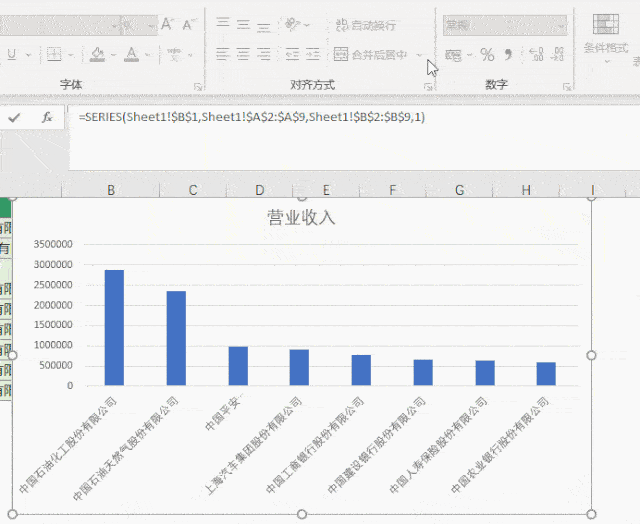Click the Enter checkmark in formula bar
The image size is (640, 524).
[x=14, y=117]
